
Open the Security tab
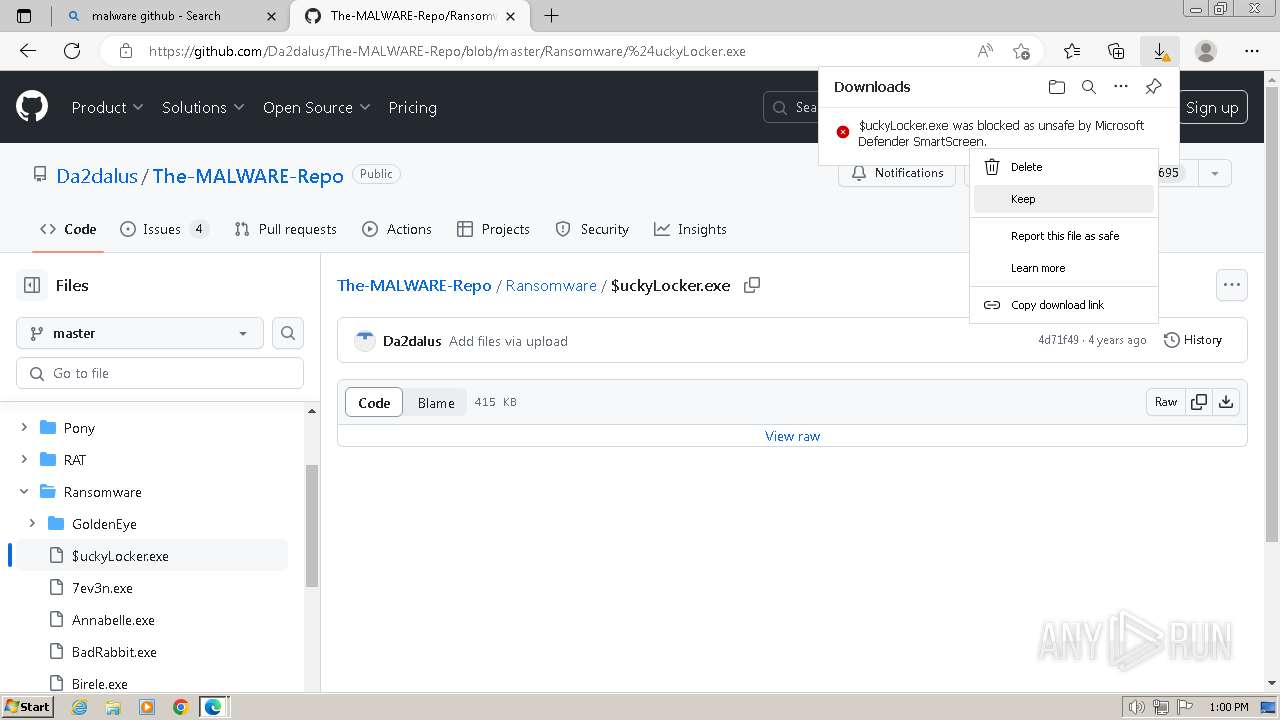pyautogui.click(x=592, y=229)
